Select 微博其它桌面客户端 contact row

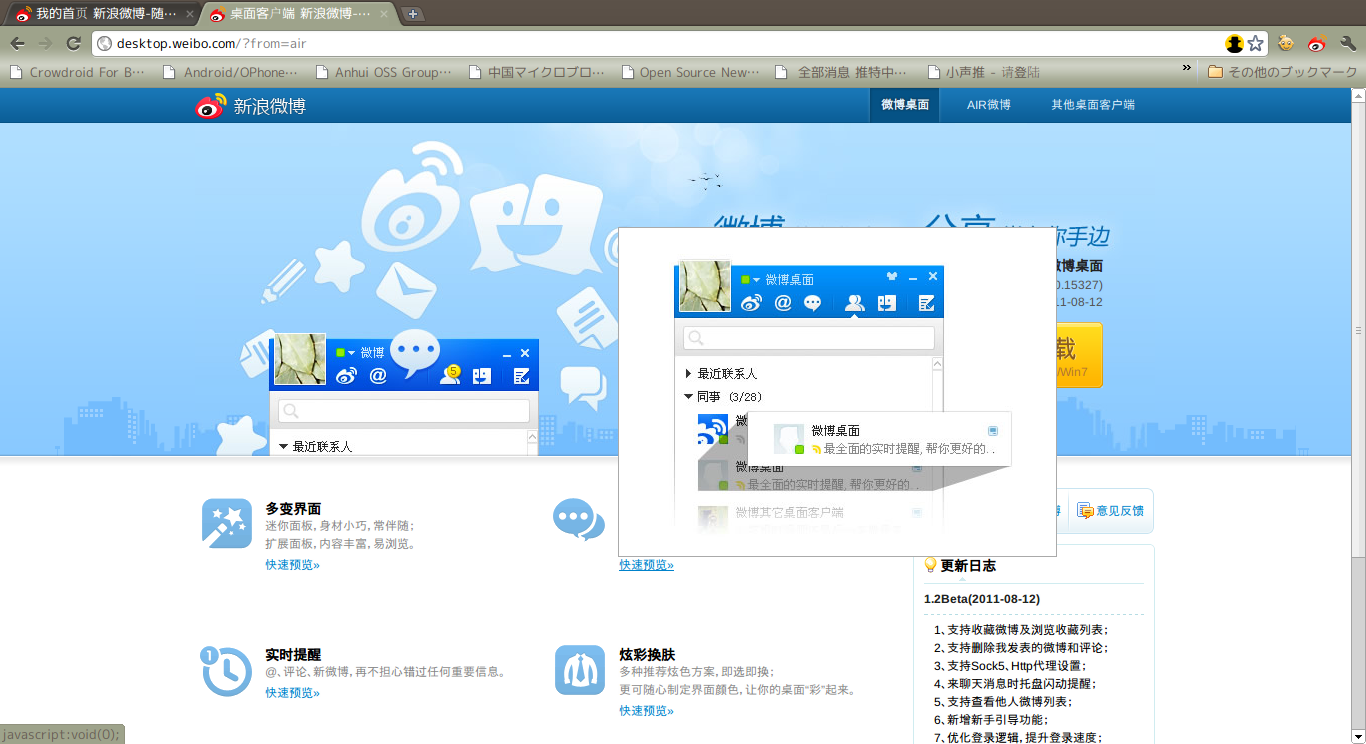pos(810,516)
